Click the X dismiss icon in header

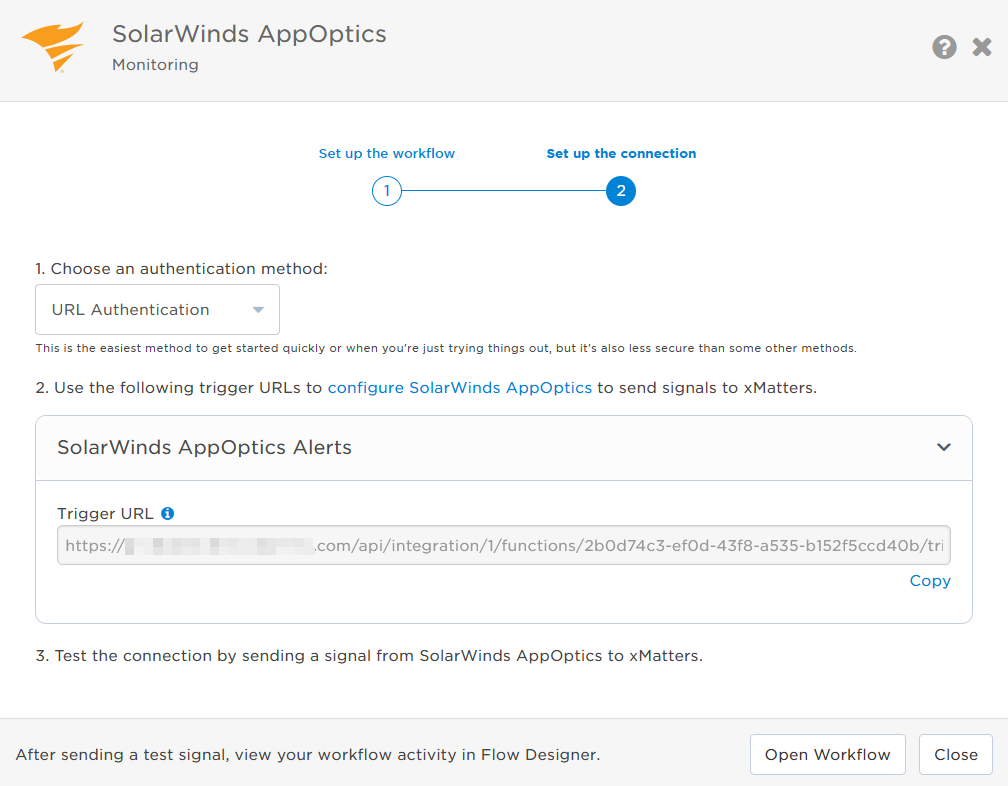point(982,46)
